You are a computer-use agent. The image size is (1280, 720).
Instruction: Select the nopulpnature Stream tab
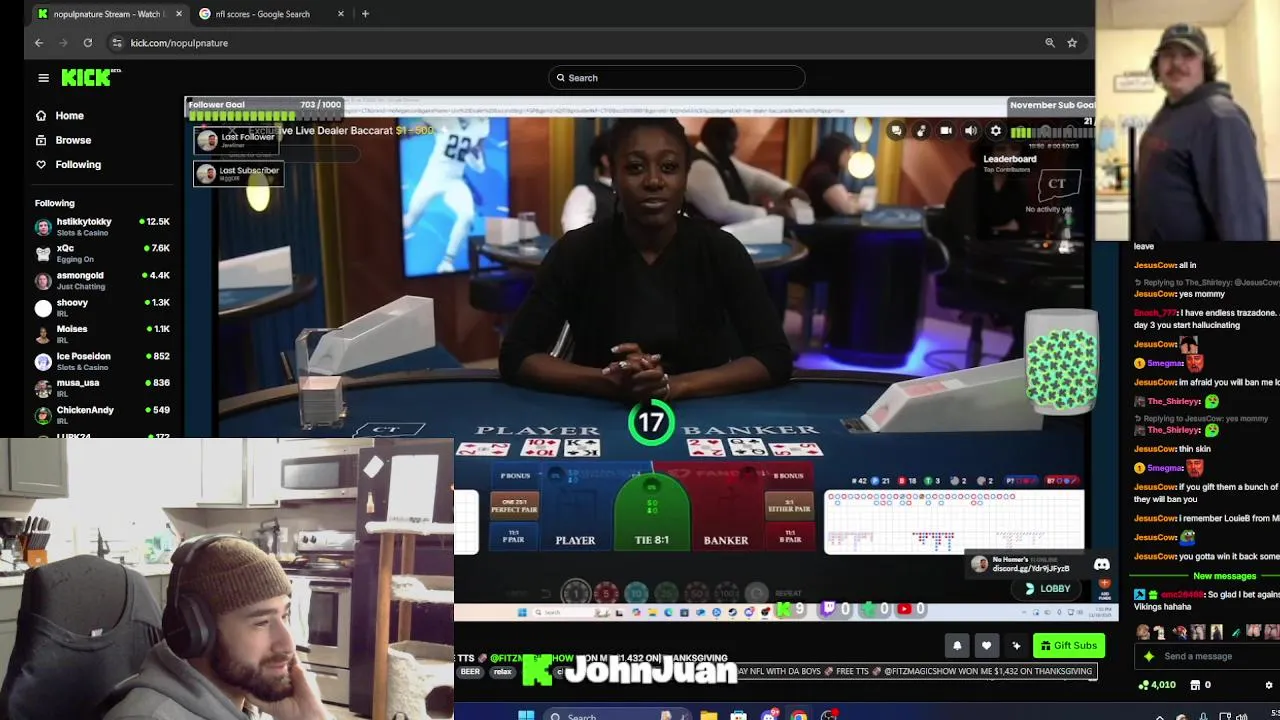(109, 14)
